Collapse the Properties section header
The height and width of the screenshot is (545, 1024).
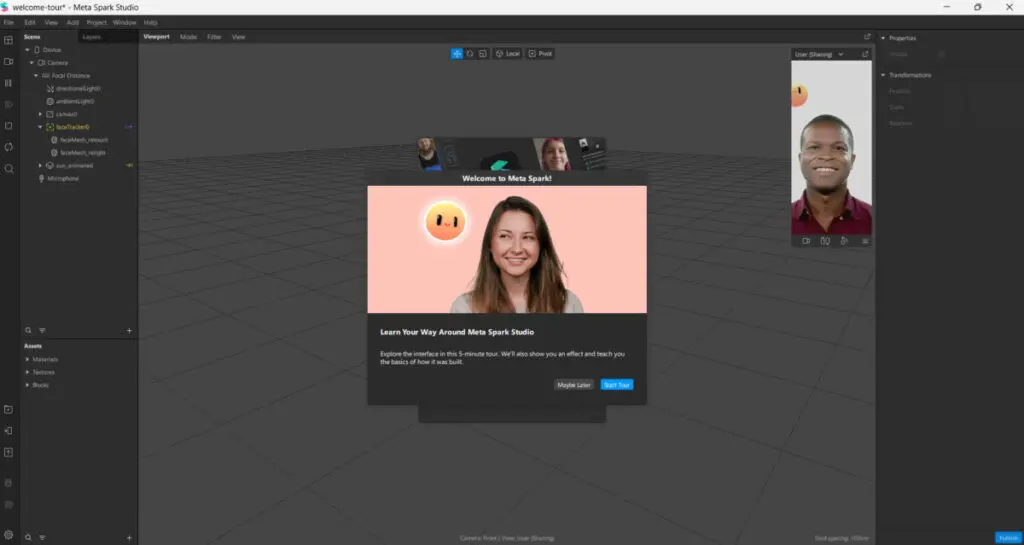coord(884,38)
